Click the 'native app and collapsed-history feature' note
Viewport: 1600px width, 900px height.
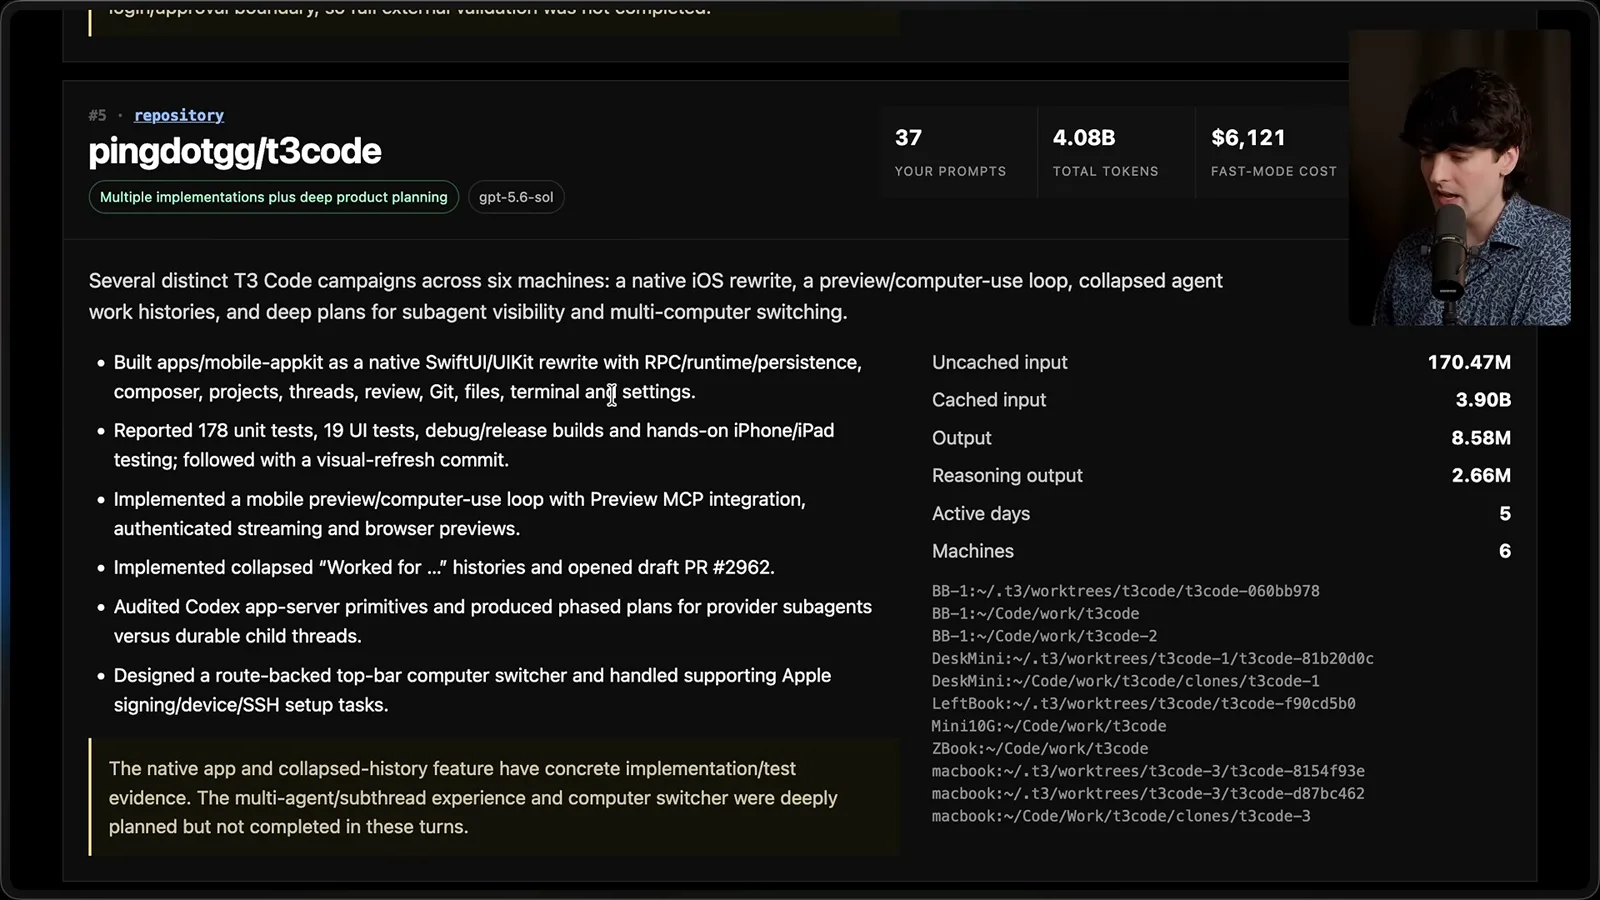[494, 798]
